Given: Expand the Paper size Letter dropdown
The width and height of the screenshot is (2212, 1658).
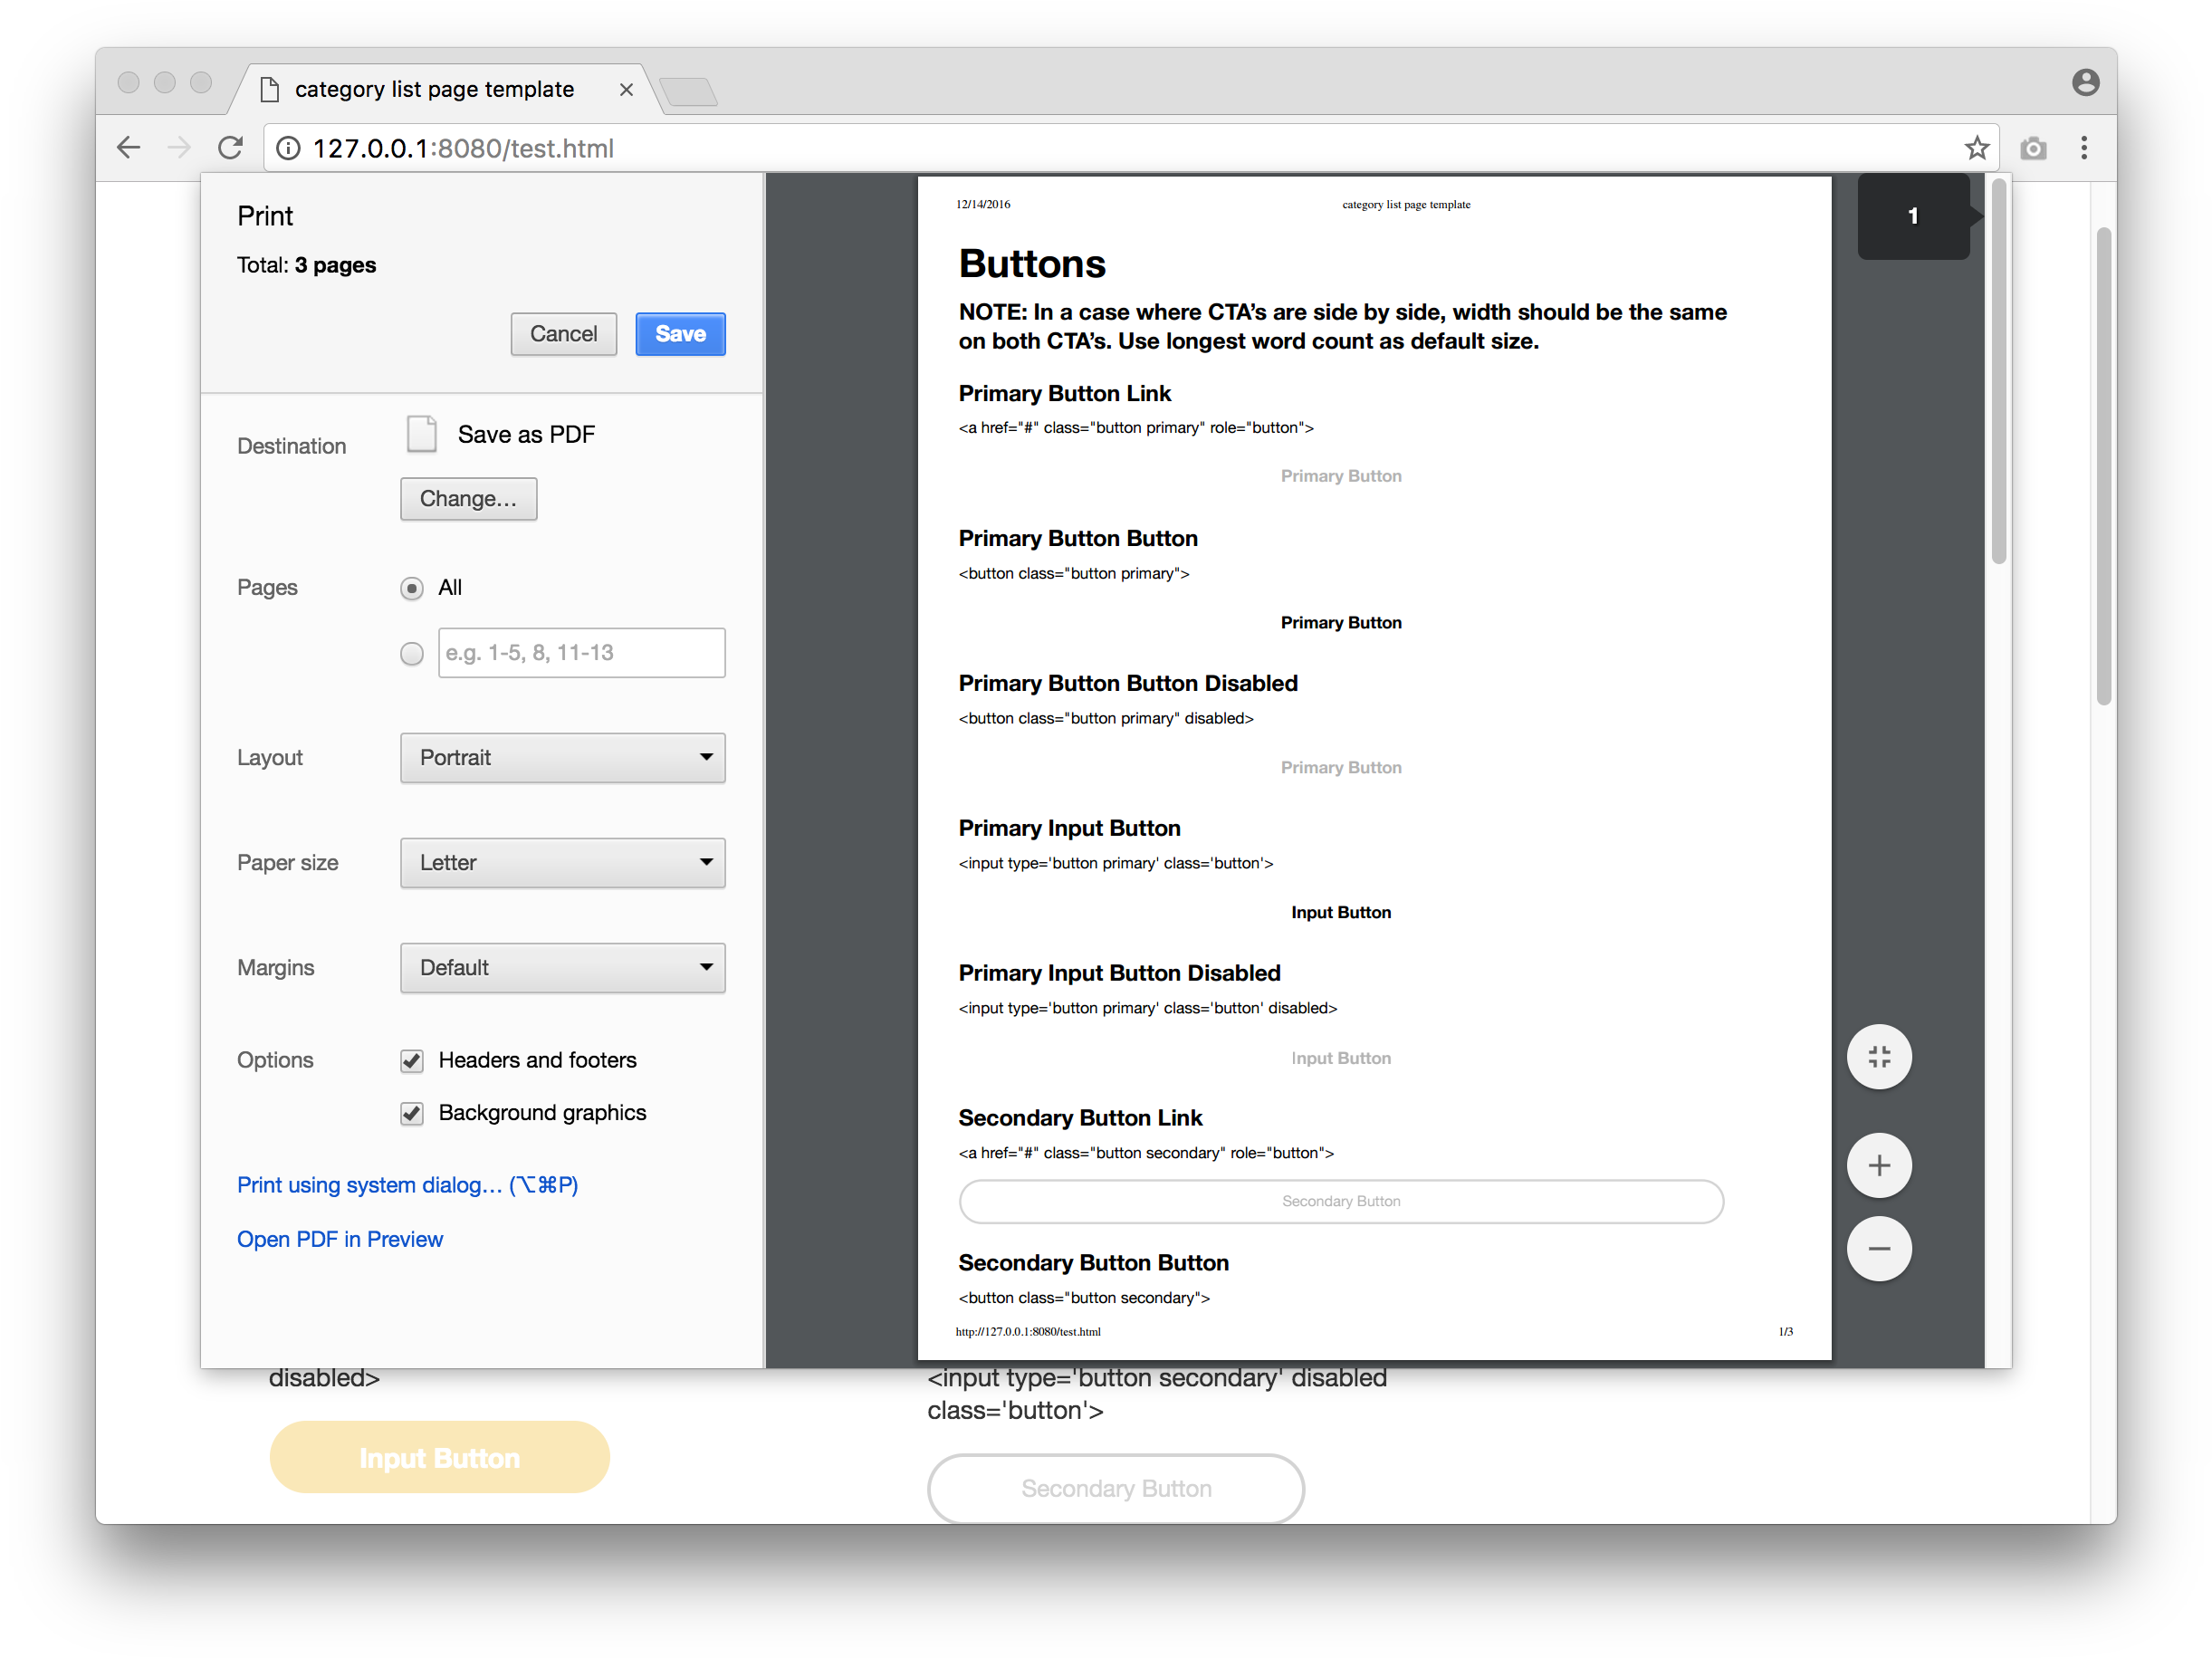Looking at the screenshot, I should click(x=562, y=863).
